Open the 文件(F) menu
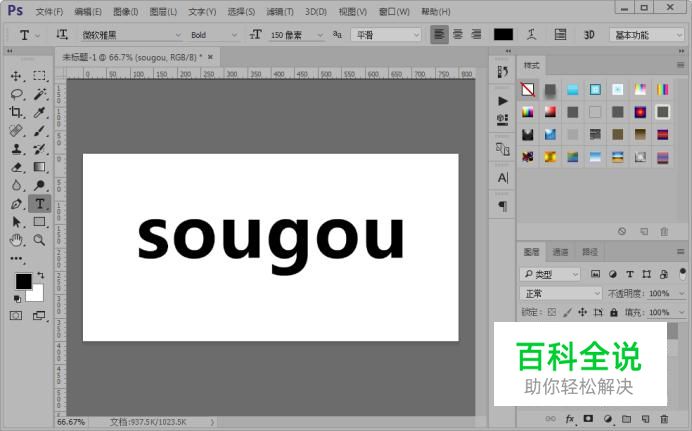This screenshot has height=431, width=692. [49, 11]
